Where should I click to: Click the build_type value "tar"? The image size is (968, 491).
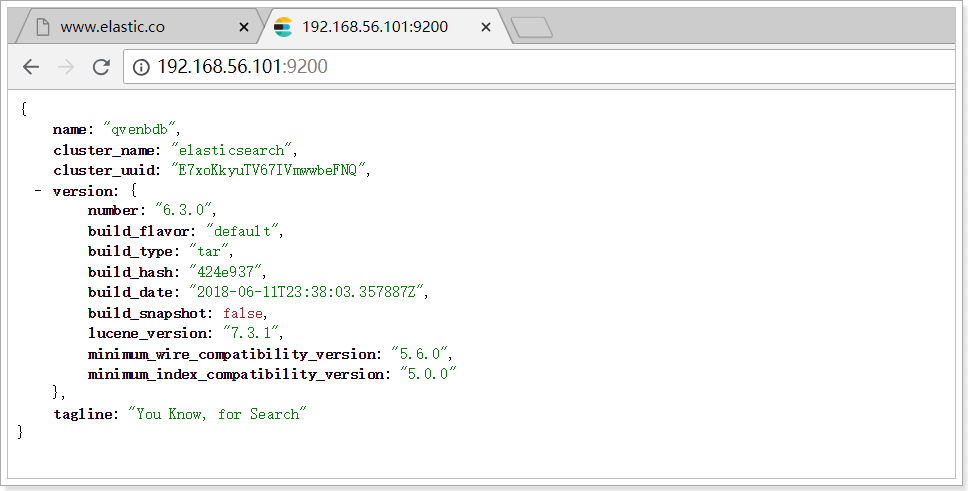(209, 251)
